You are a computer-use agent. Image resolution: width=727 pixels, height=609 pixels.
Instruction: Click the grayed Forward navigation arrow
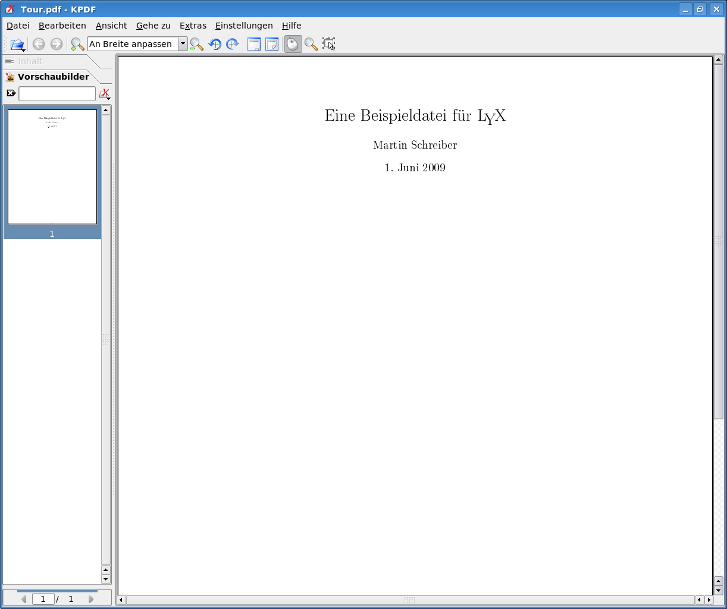point(56,44)
